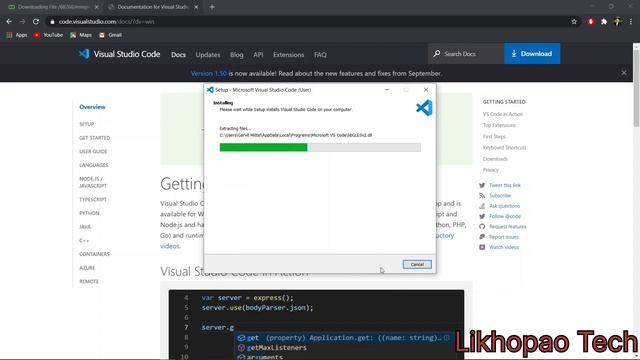Expand the JAVA sidebar section
Image resolution: width=640 pixels, height=360 pixels.
[85, 227]
